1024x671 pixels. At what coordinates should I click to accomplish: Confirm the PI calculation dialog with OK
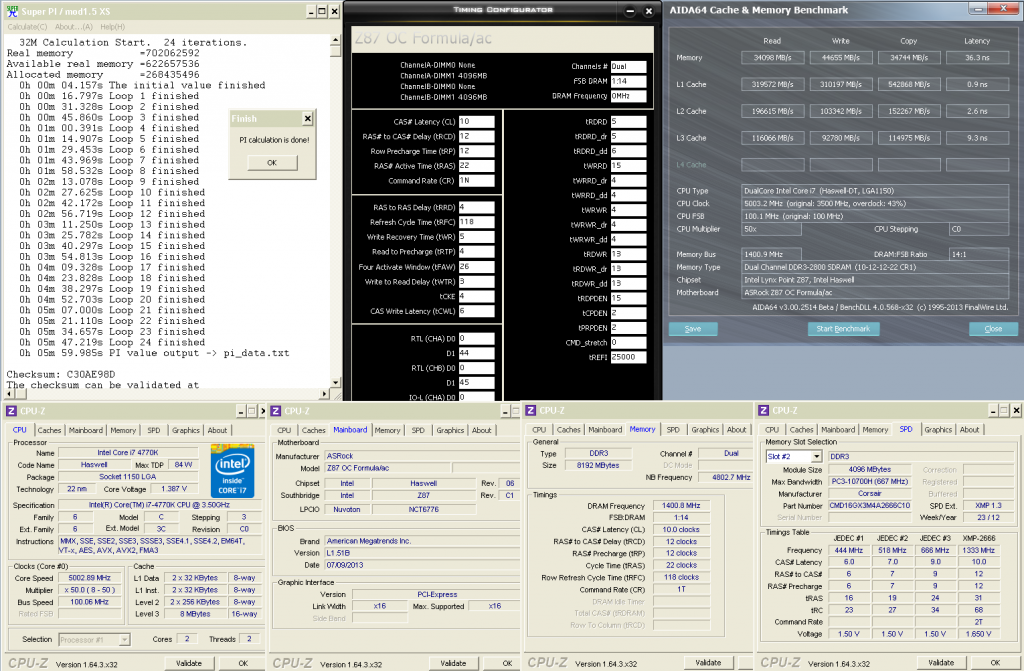coord(272,163)
